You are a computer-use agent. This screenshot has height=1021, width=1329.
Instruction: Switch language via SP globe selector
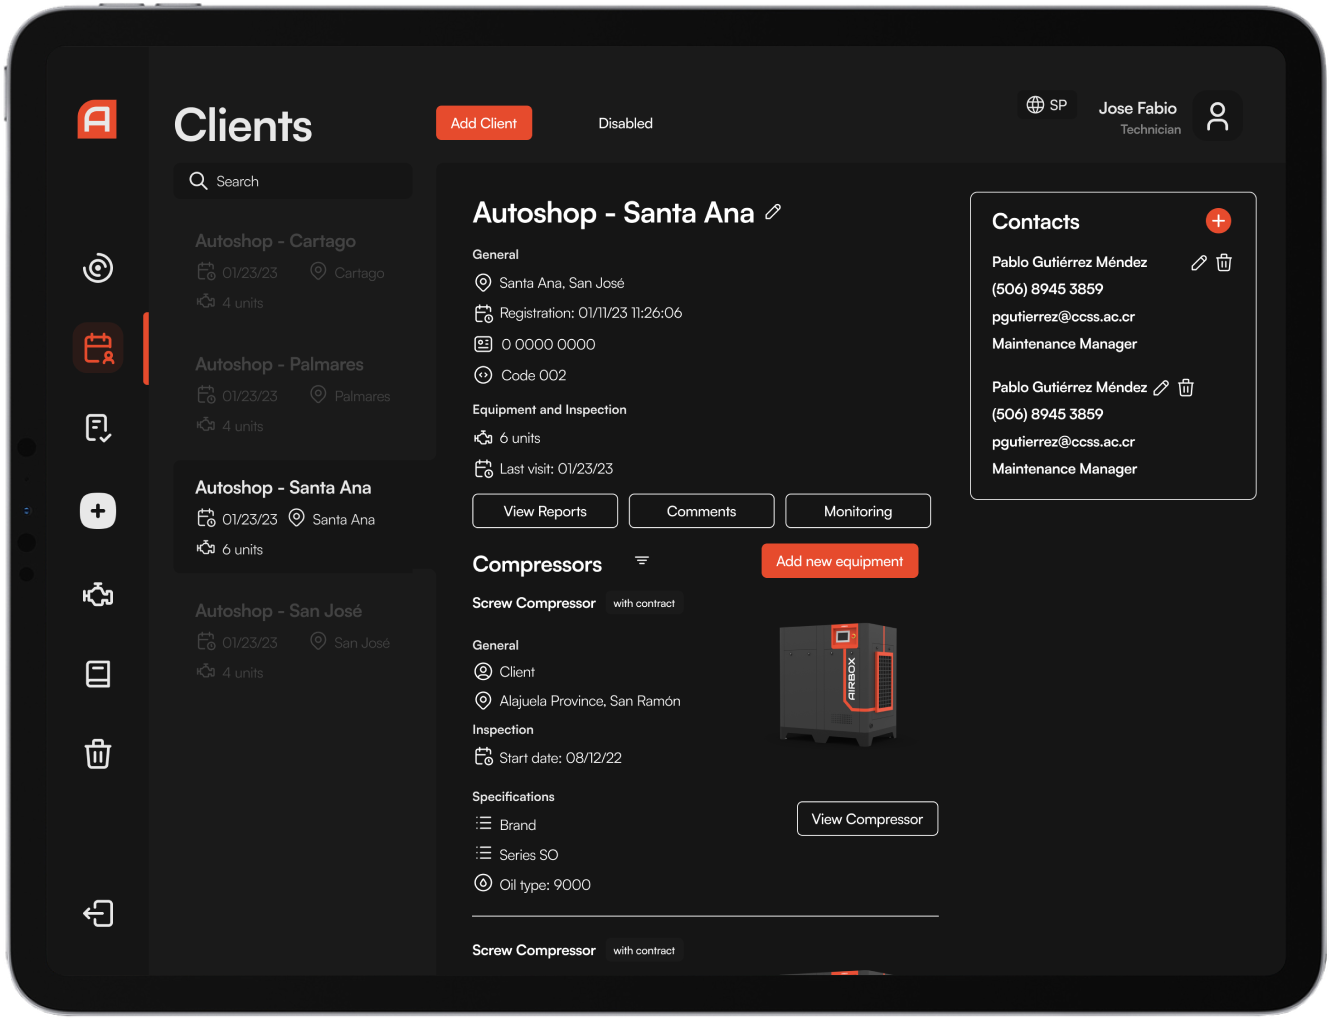[1047, 105]
